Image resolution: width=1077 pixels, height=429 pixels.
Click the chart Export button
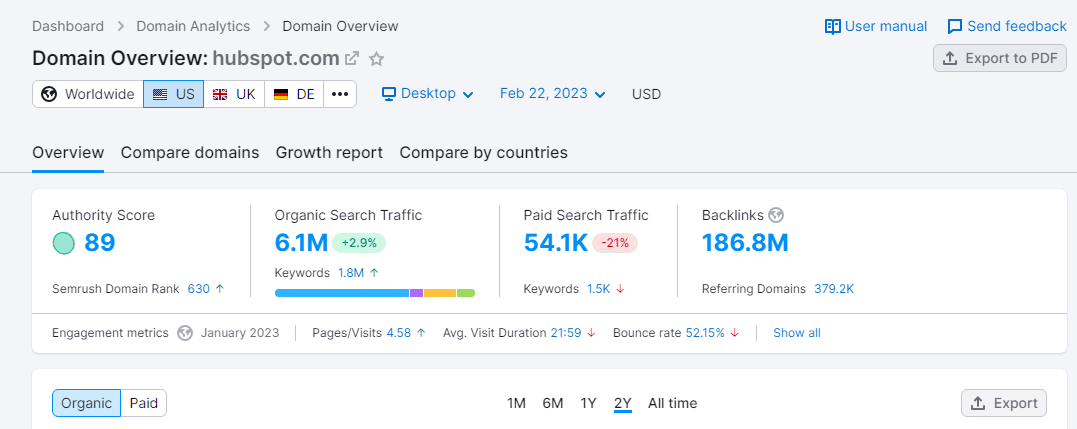click(x=1004, y=403)
